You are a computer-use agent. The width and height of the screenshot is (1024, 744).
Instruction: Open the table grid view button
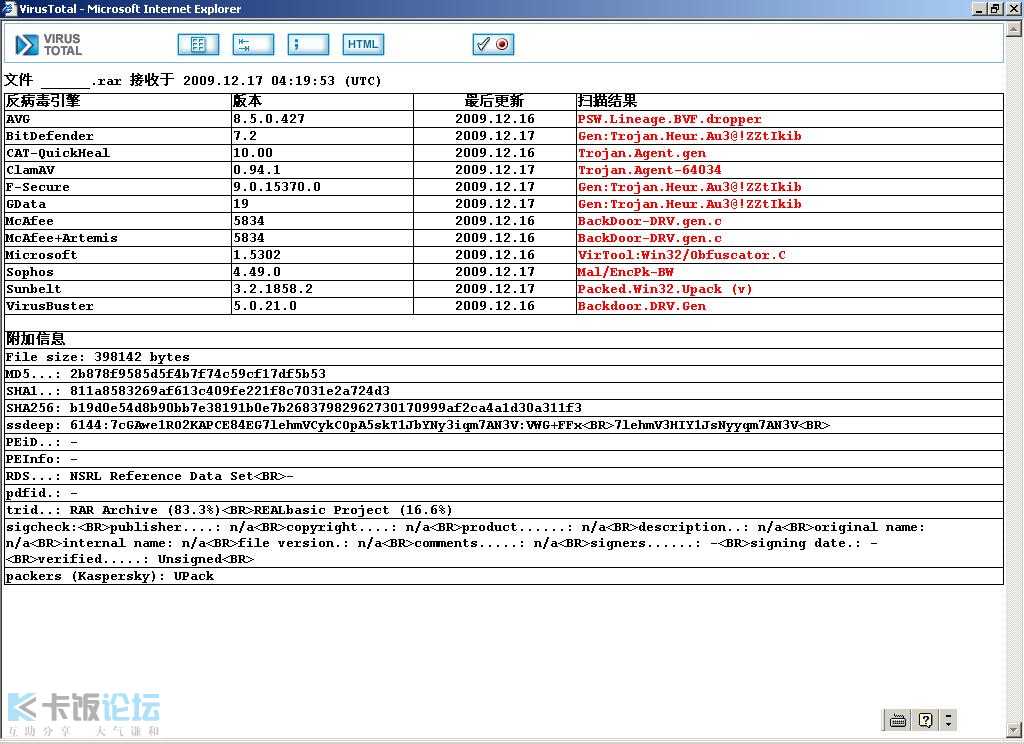click(x=199, y=44)
